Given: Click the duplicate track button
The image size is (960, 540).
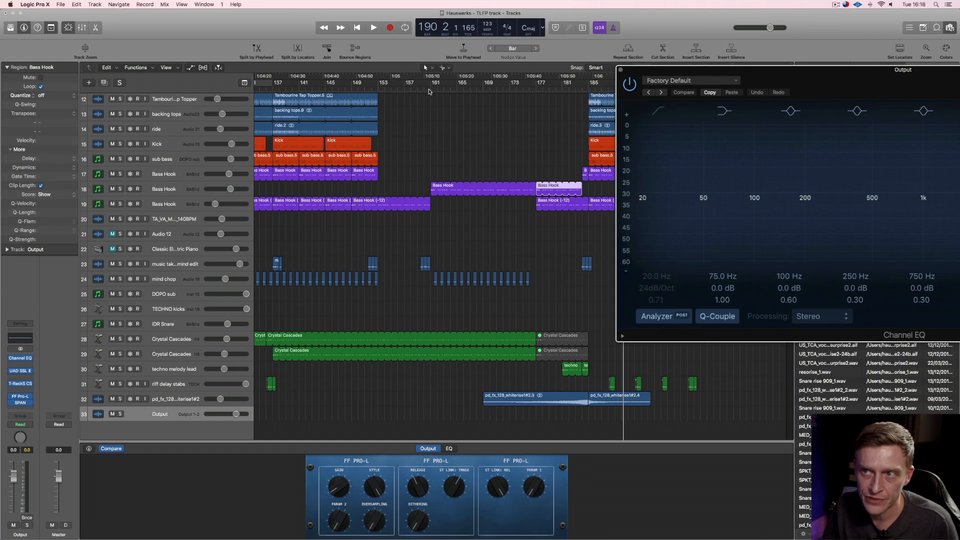Looking at the screenshot, I should point(103,83).
